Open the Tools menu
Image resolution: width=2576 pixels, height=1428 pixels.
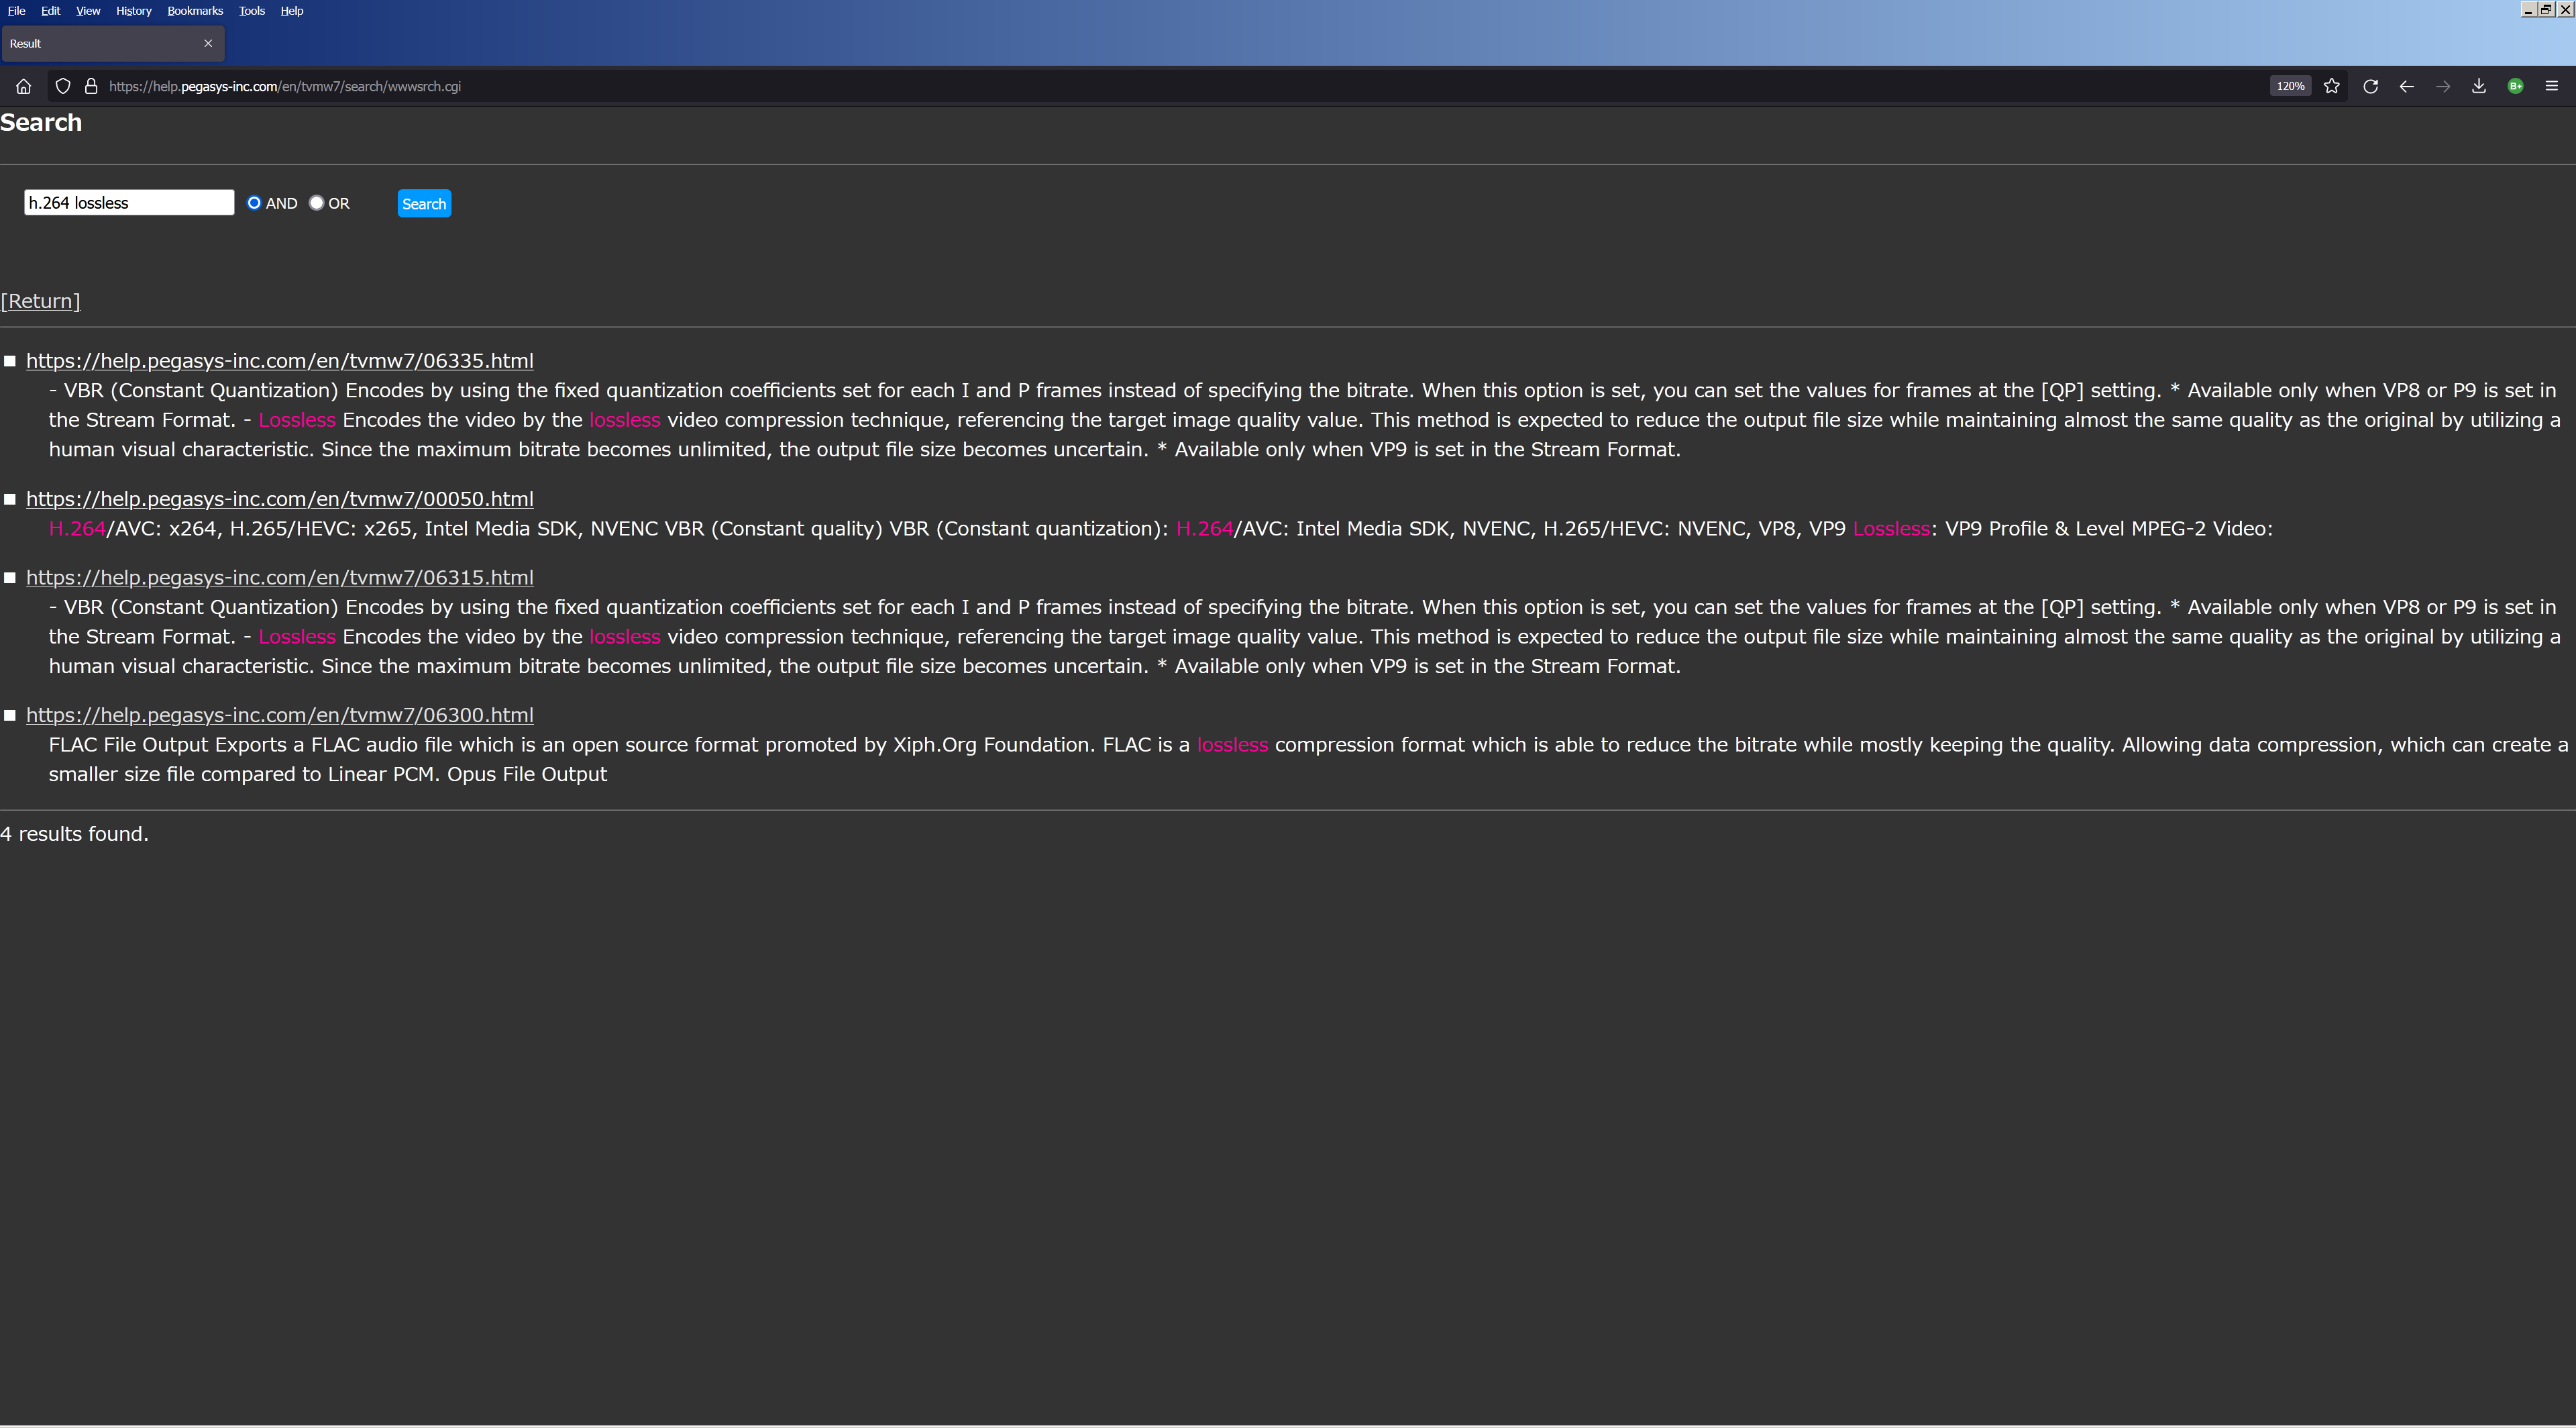click(251, 11)
